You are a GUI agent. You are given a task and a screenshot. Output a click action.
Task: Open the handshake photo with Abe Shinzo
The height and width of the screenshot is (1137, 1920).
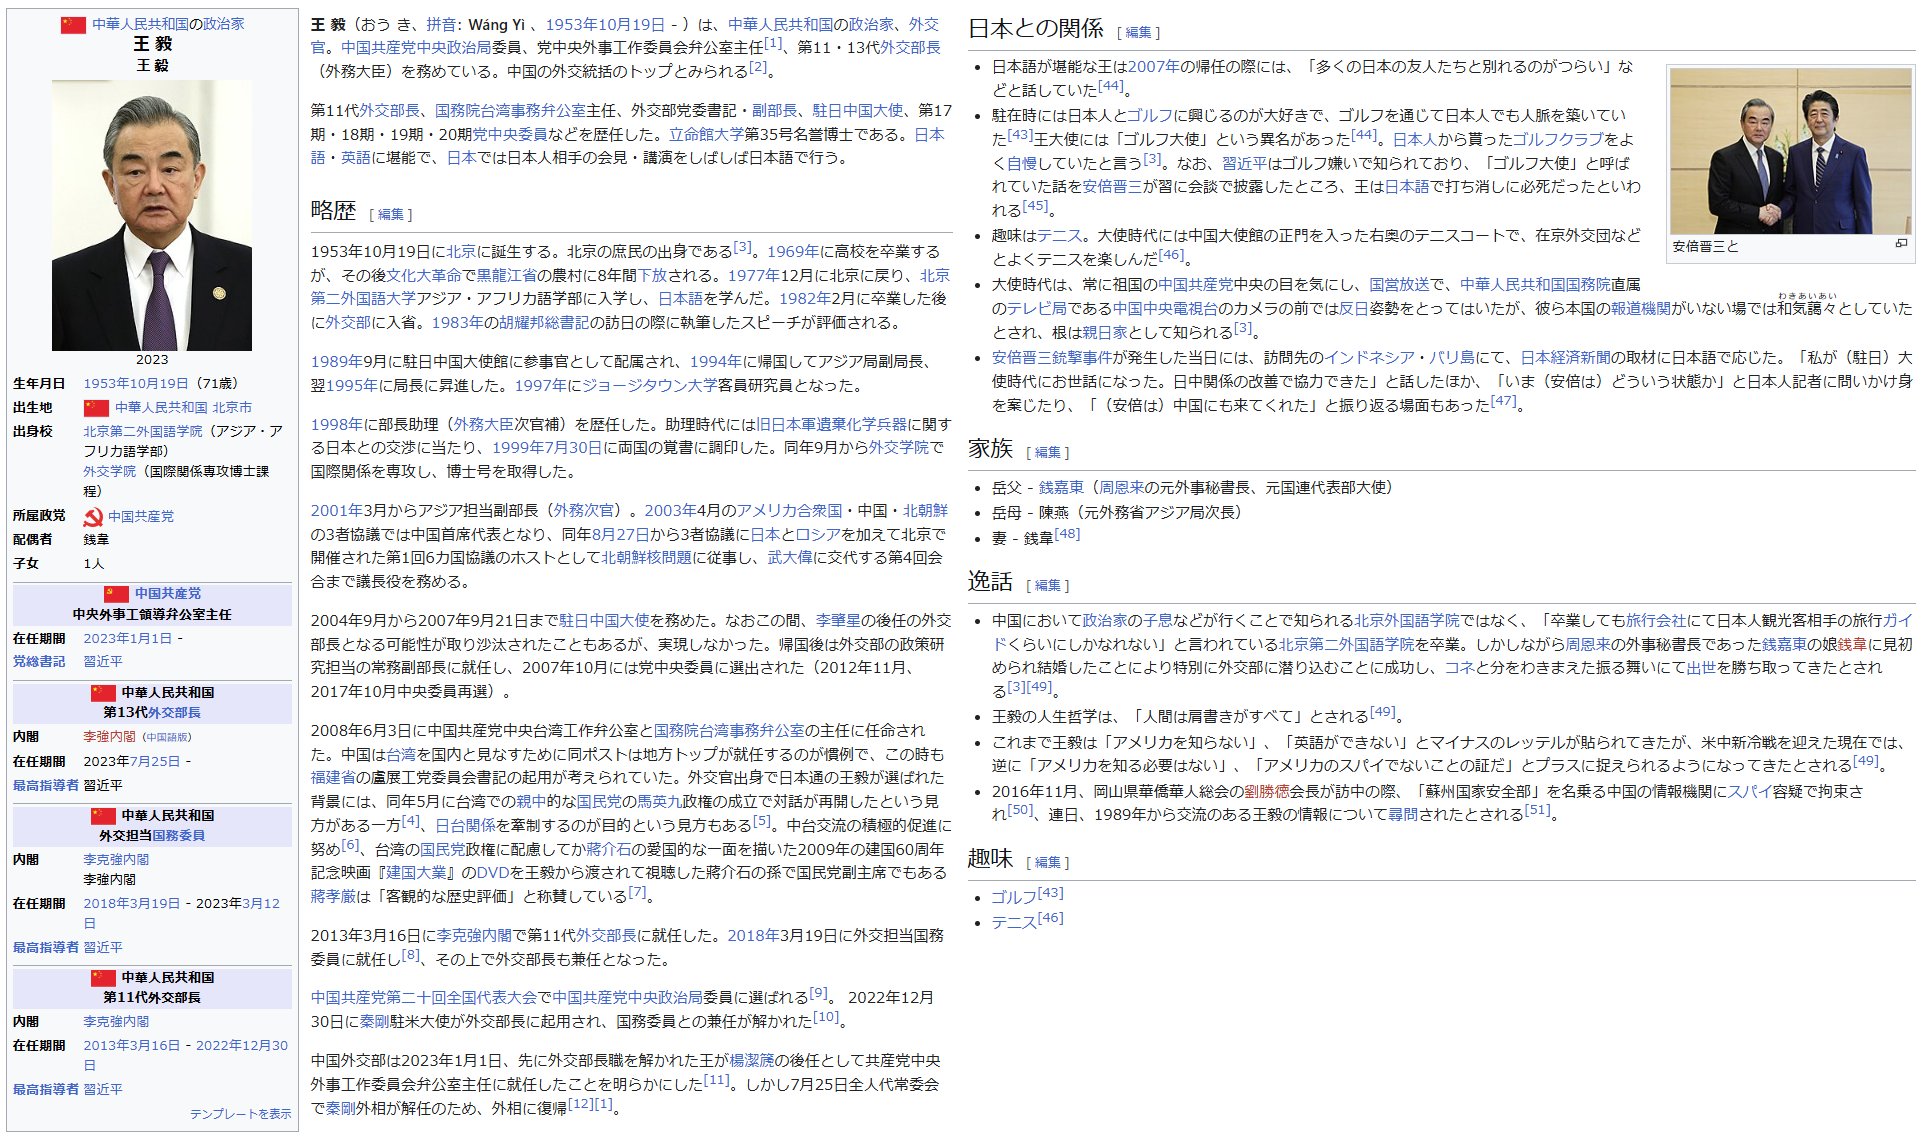click(1790, 151)
